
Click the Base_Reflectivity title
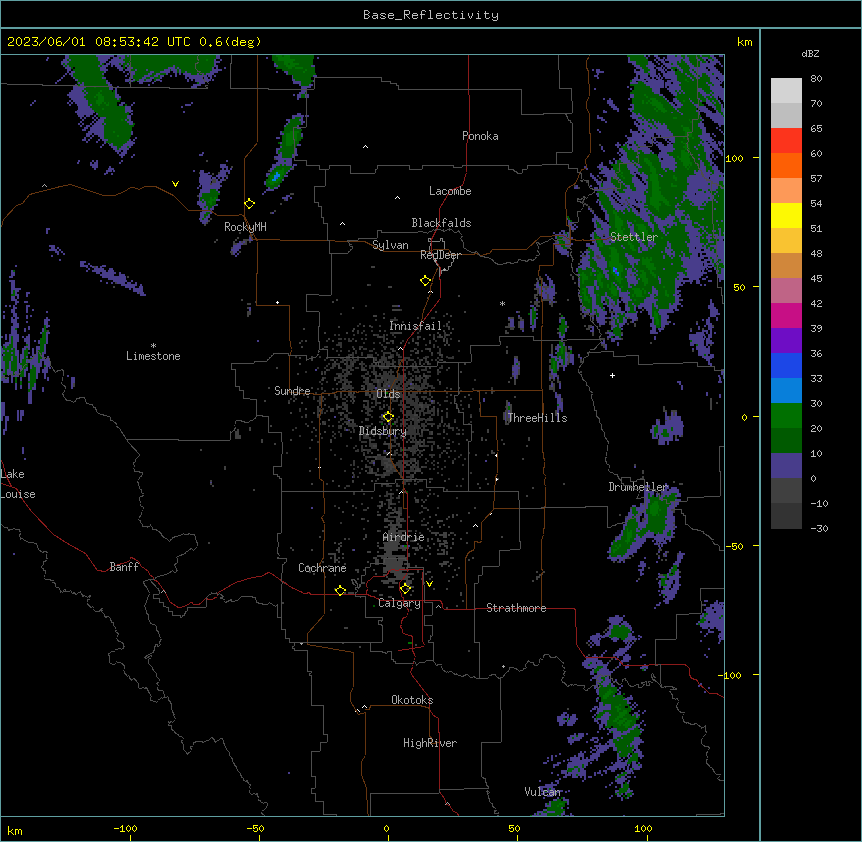point(431,15)
